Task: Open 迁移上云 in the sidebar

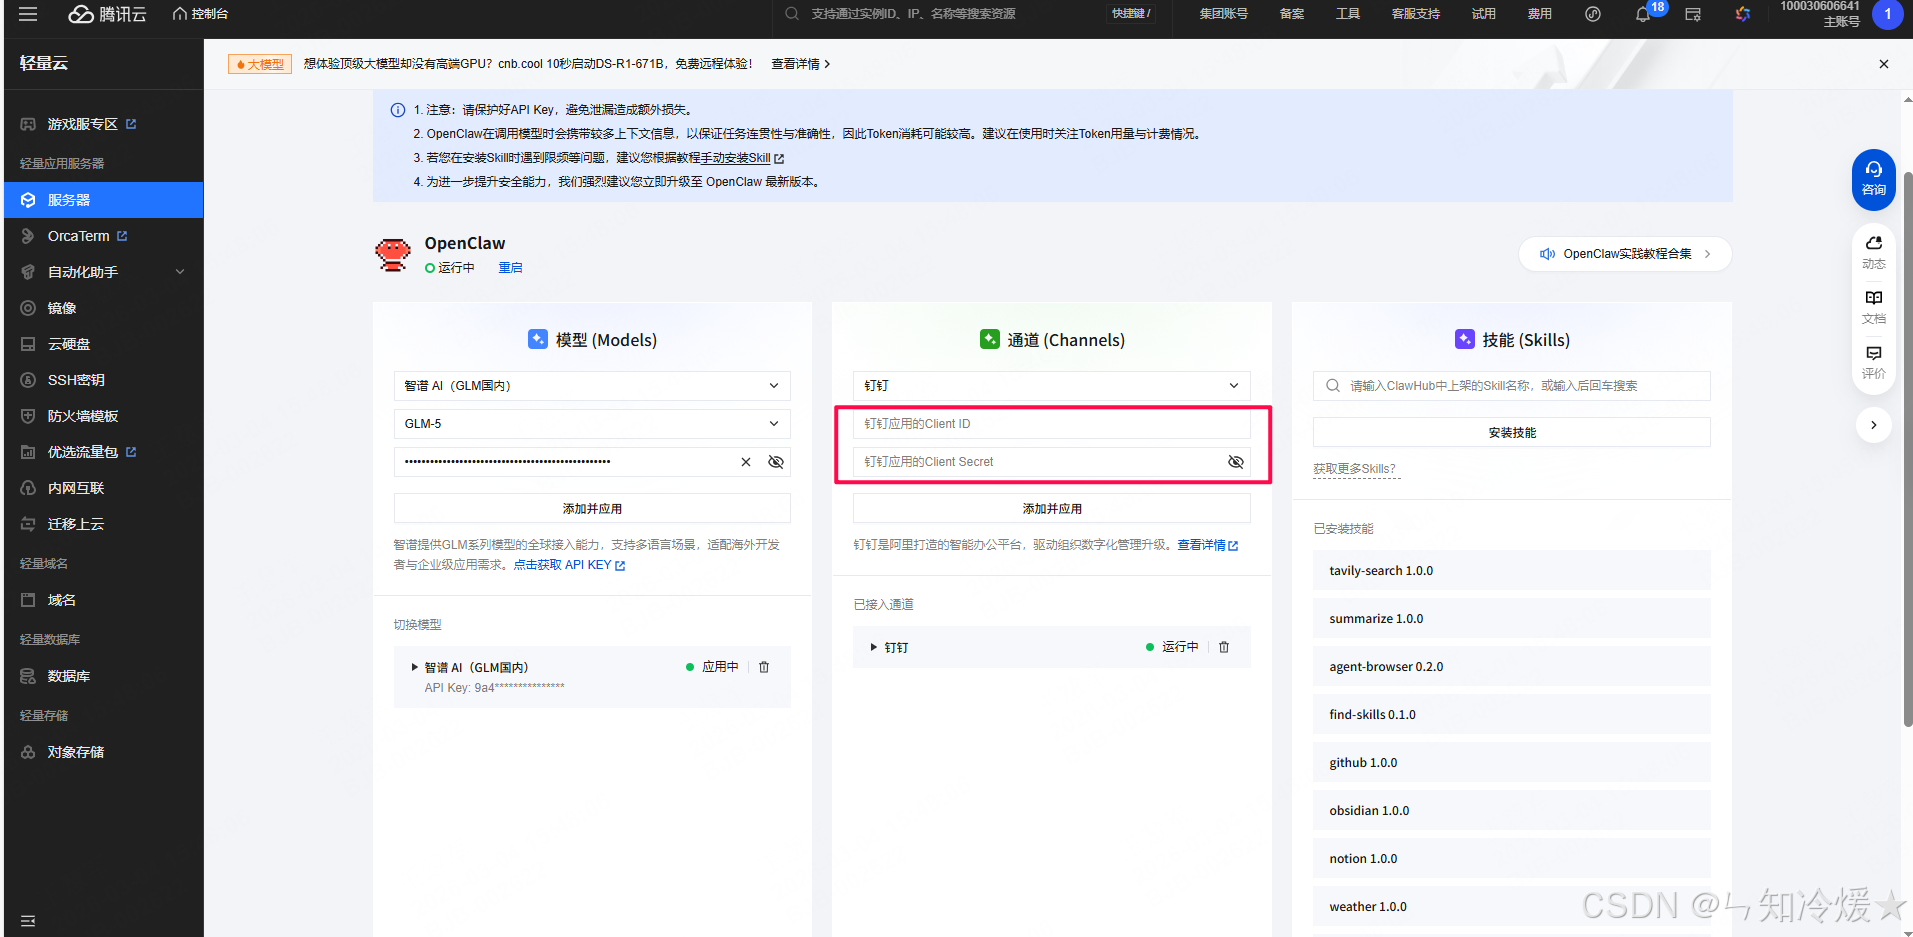Action: point(76,524)
